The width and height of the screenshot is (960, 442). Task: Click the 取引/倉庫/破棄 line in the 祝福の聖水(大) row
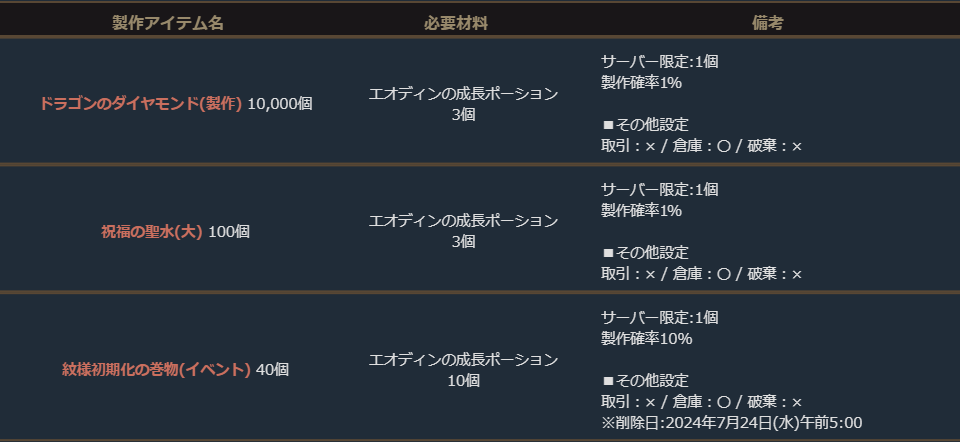(701, 274)
